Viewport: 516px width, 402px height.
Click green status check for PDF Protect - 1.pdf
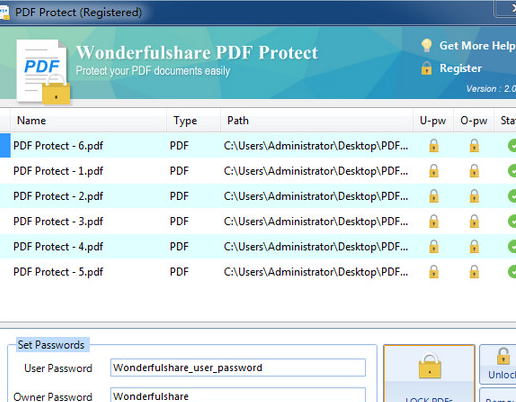click(512, 171)
